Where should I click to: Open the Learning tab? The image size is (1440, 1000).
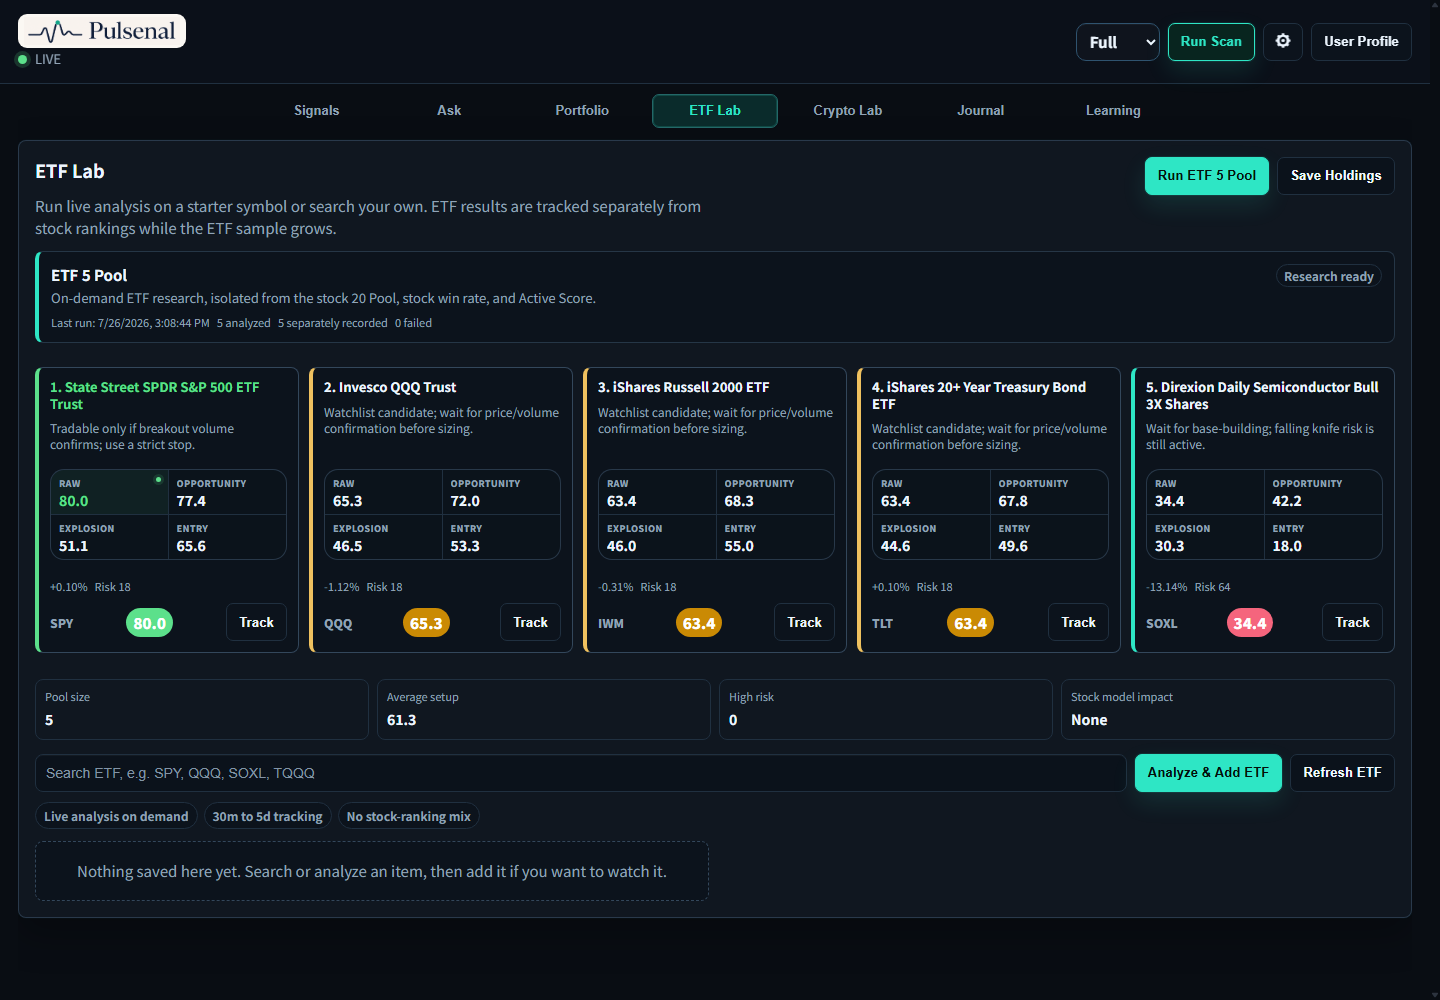1113,111
